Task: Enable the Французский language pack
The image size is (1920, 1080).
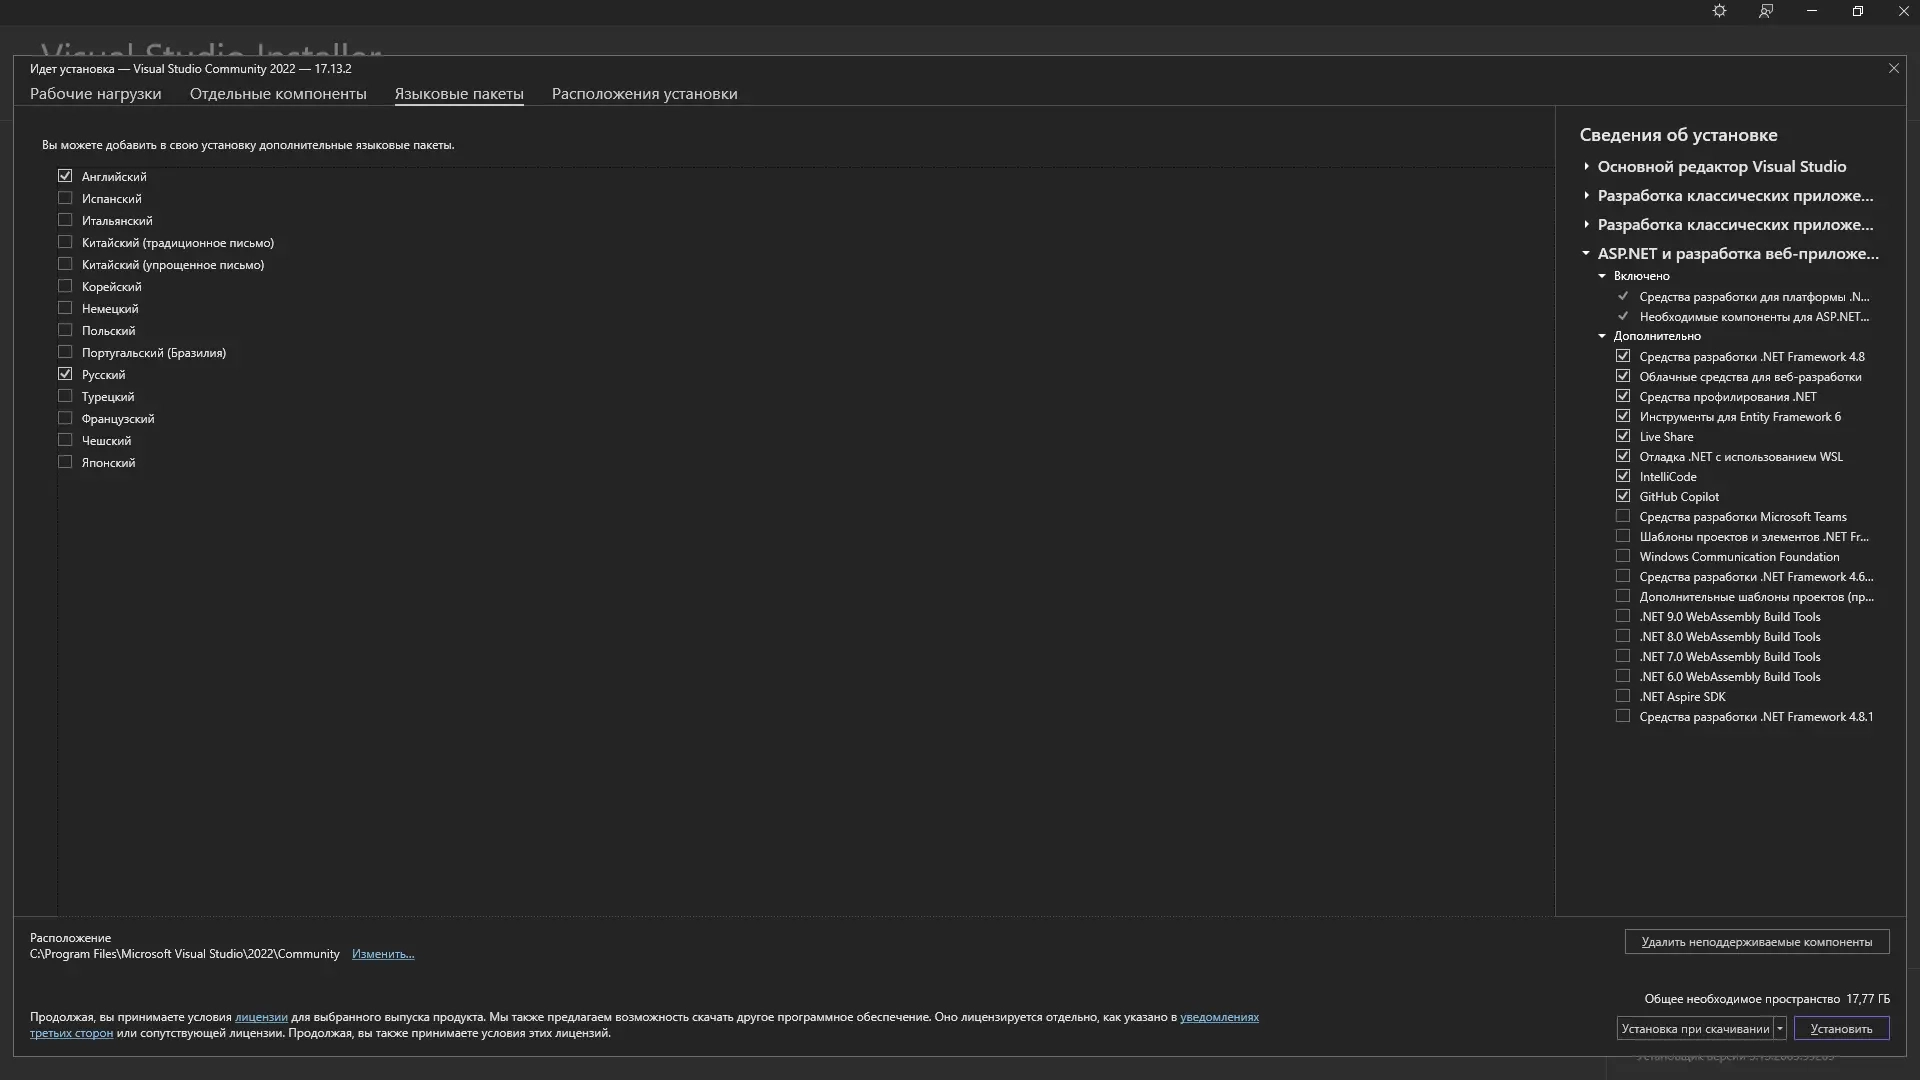Action: (x=65, y=418)
